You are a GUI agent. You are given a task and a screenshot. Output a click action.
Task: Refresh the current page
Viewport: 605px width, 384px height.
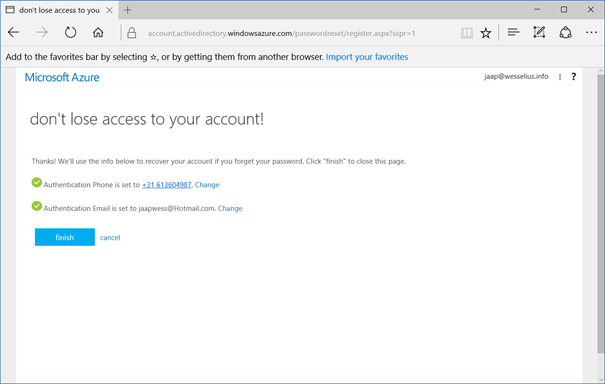coord(70,32)
